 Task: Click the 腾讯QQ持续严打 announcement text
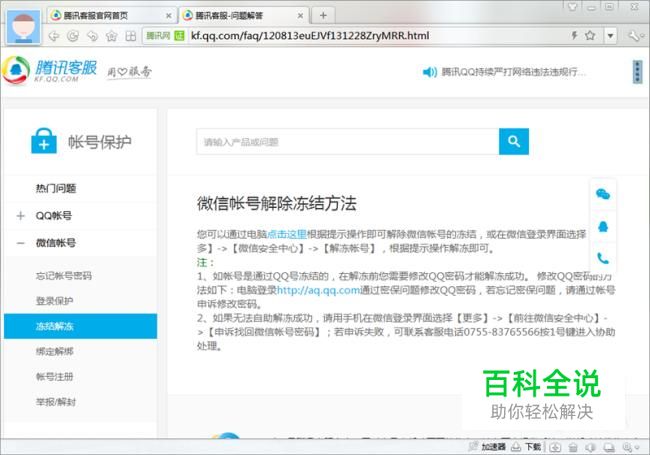coord(513,72)
